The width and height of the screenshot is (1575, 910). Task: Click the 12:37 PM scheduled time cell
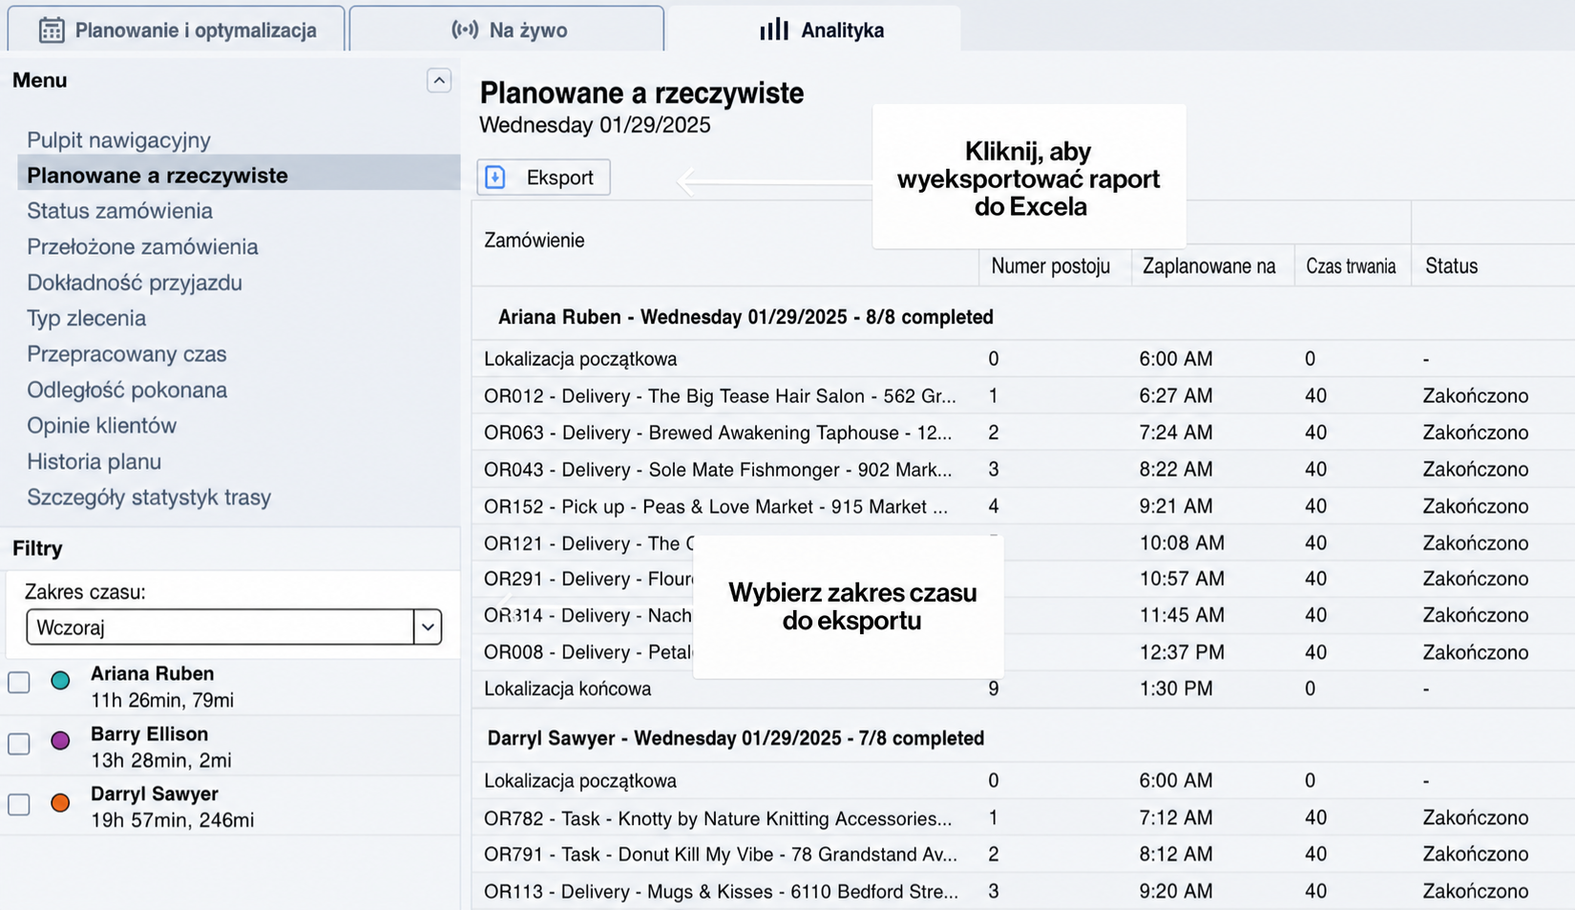[1181, 652]
